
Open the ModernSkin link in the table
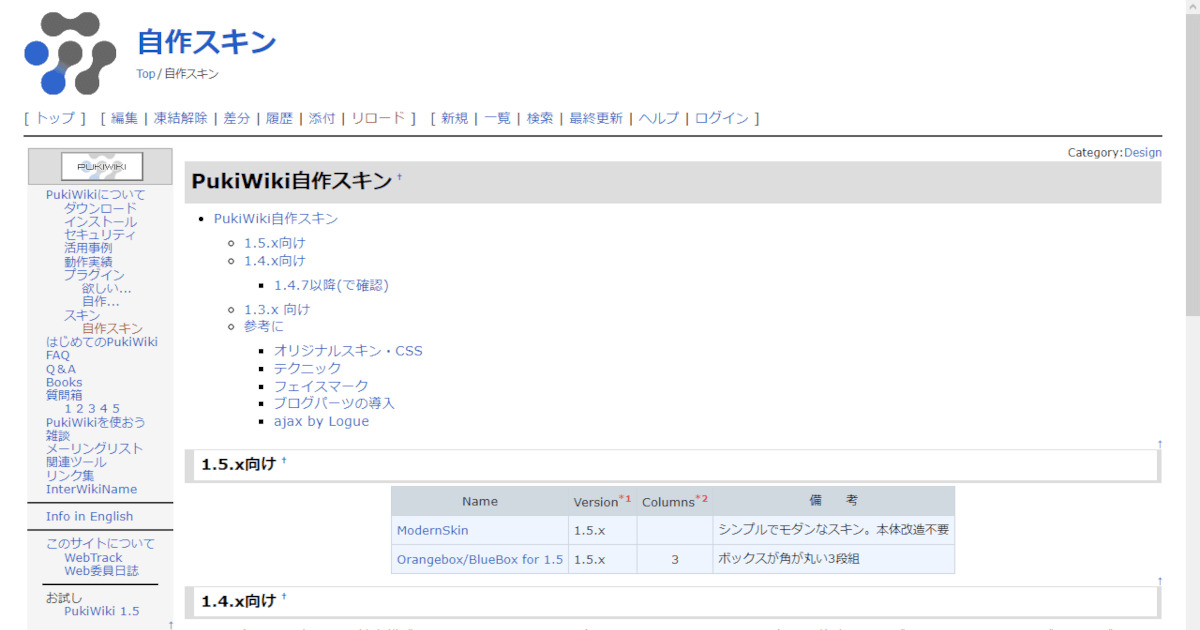tap(432, 530)
